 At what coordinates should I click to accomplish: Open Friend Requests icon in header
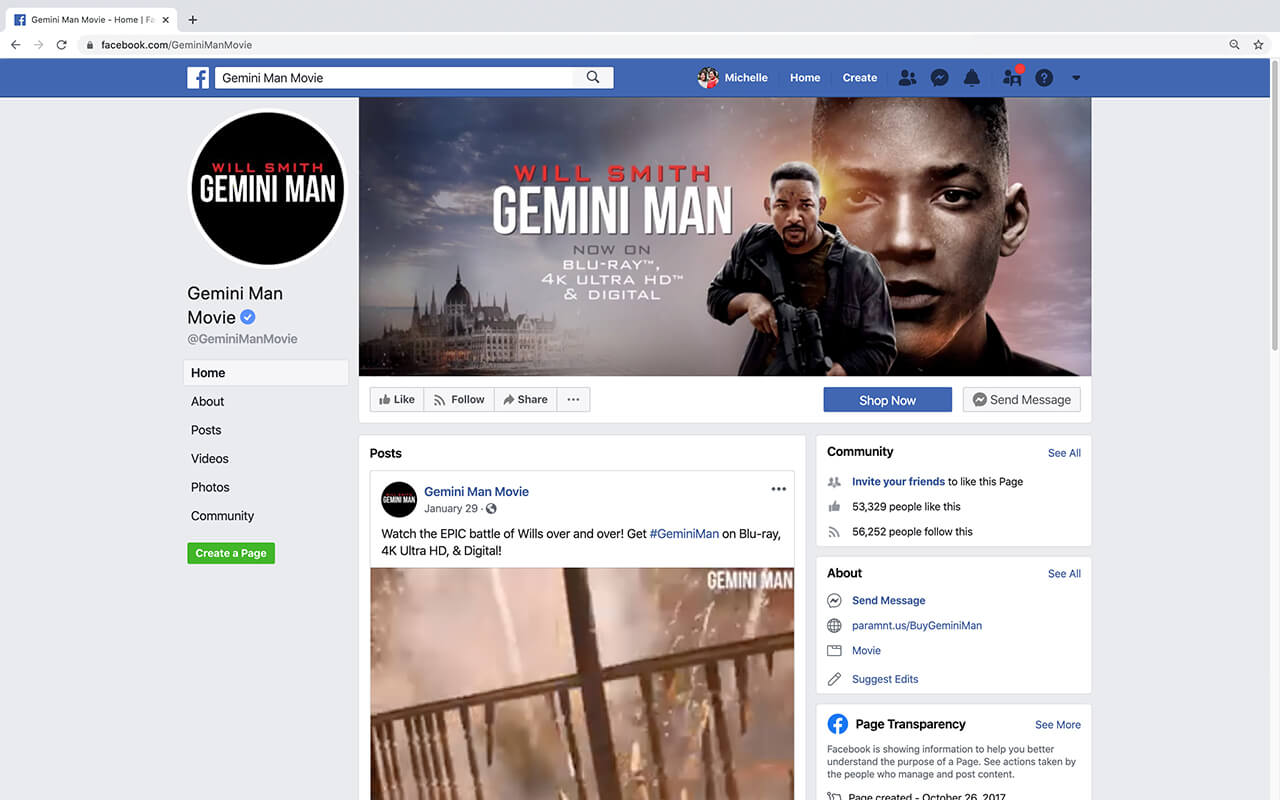coord(907,77)
